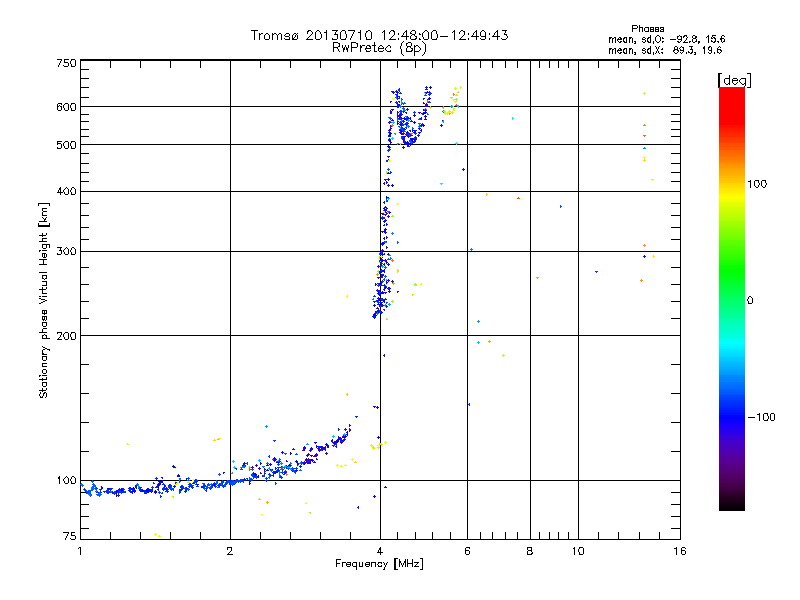Click the "mean, sd,X: 89.3, 19.6" line
800x600 pixels.
665,50
